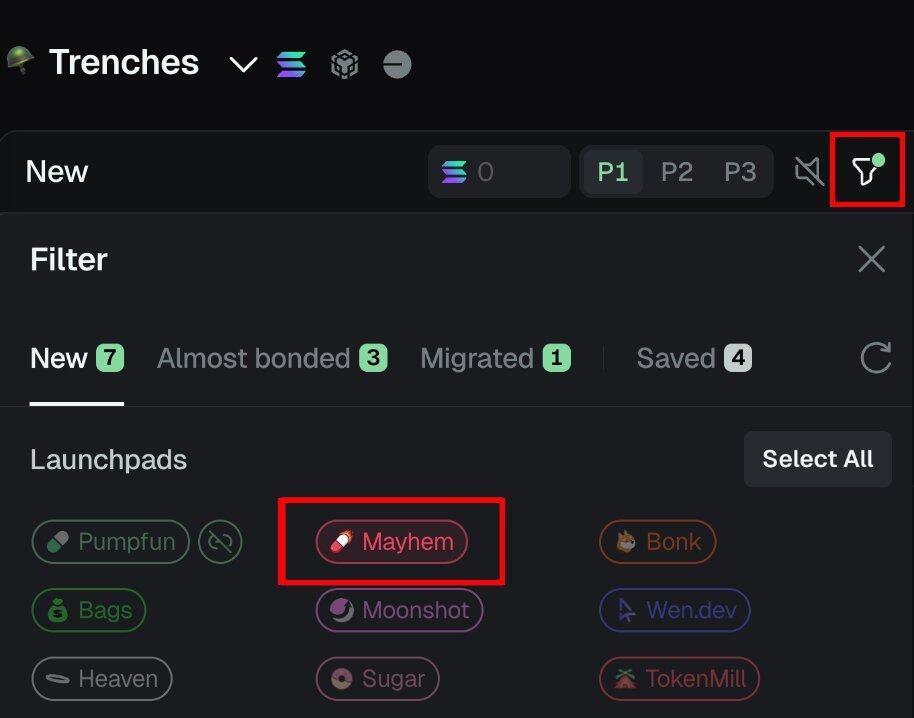Select the Solana chain icon beside Trenches
This screenshot has width=914, height=718.
coord(291,65)
